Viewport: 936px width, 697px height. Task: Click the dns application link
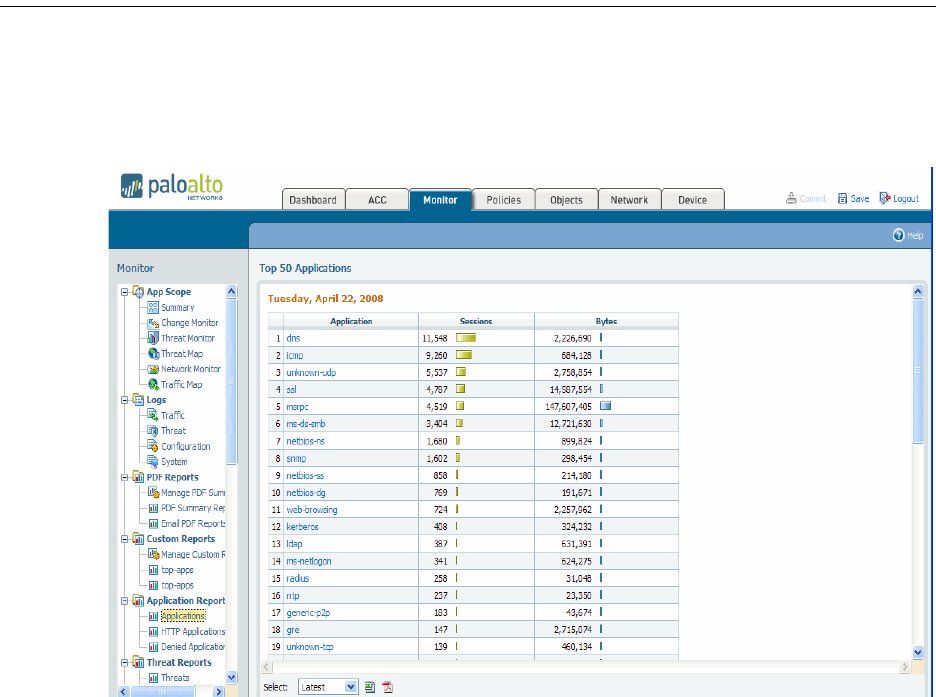tap(293, 338)
